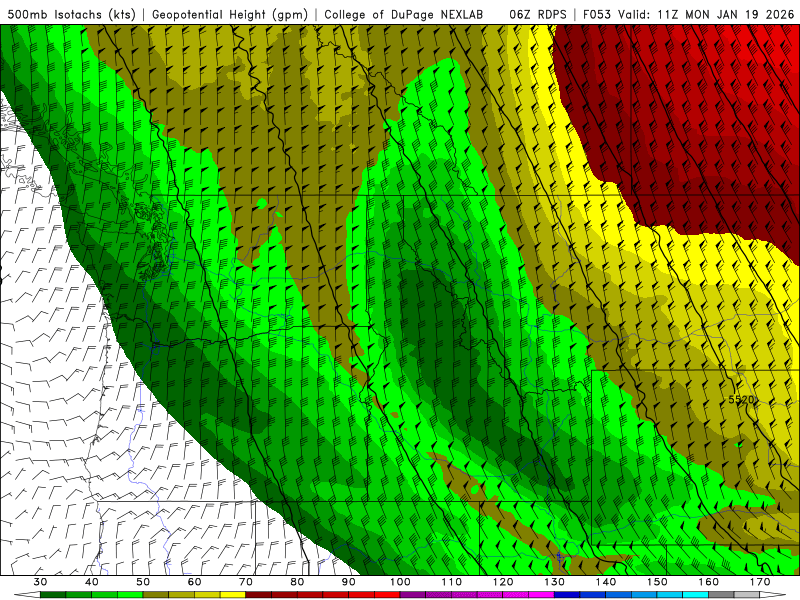The width and height of the screenshot is (800, 600).
Task: Click the legend value '100'
Action: [x=401, y=582]
